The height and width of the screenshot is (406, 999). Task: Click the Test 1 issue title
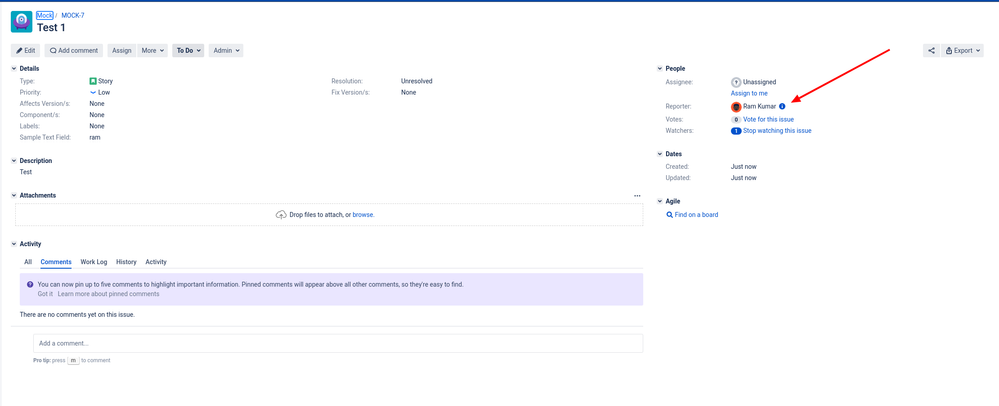coord(51,27)
